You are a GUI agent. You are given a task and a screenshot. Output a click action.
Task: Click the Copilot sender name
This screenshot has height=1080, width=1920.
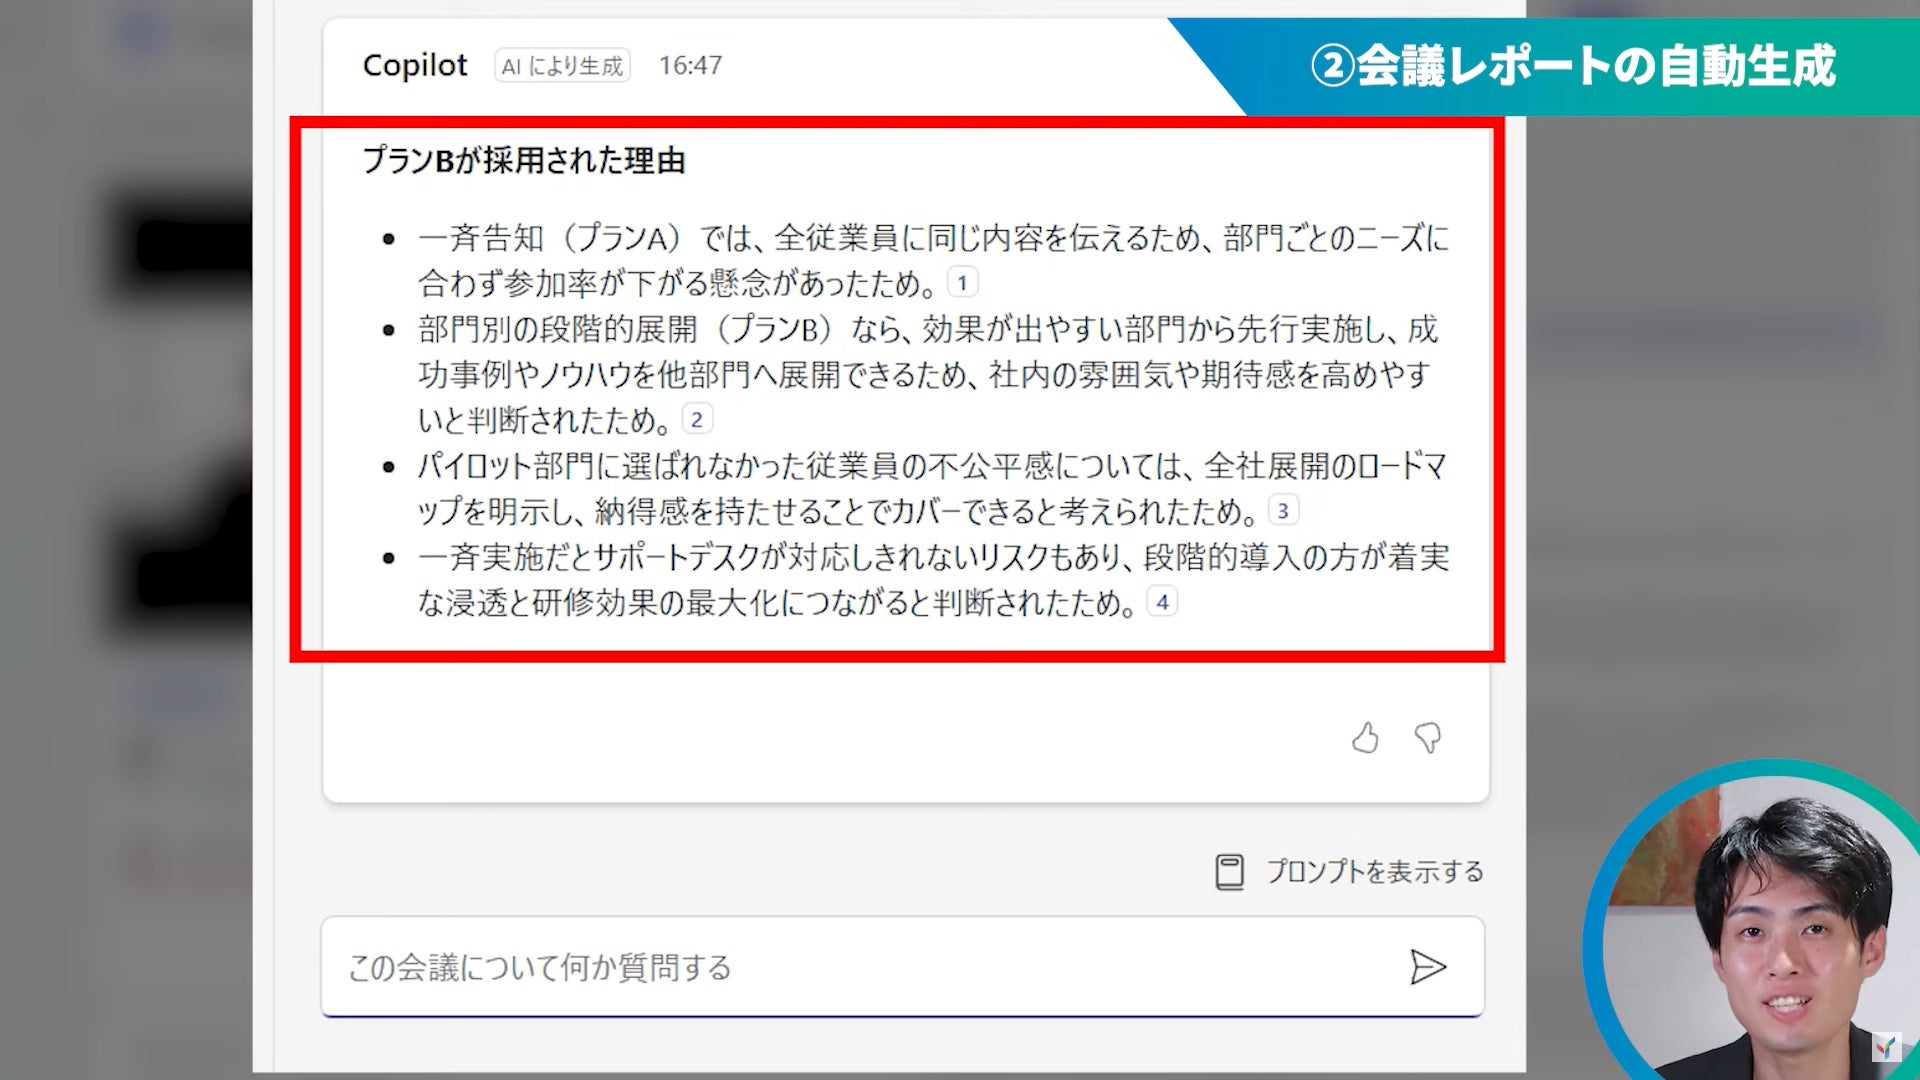[414, 65]
